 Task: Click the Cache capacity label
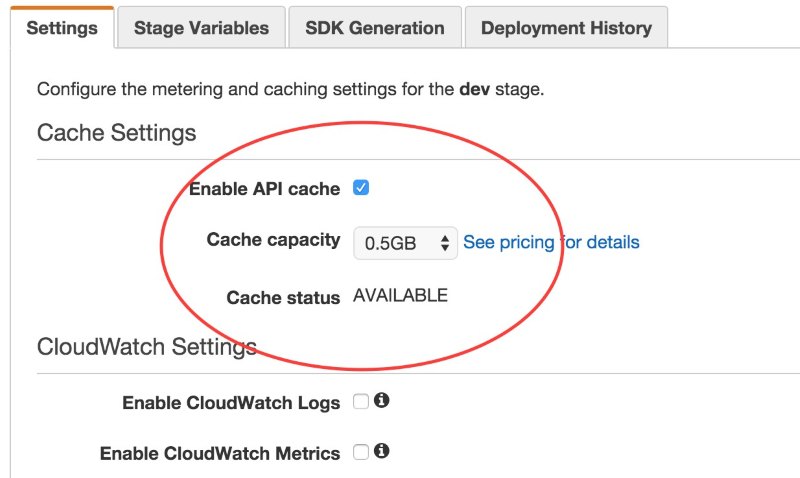pos(273,240)
